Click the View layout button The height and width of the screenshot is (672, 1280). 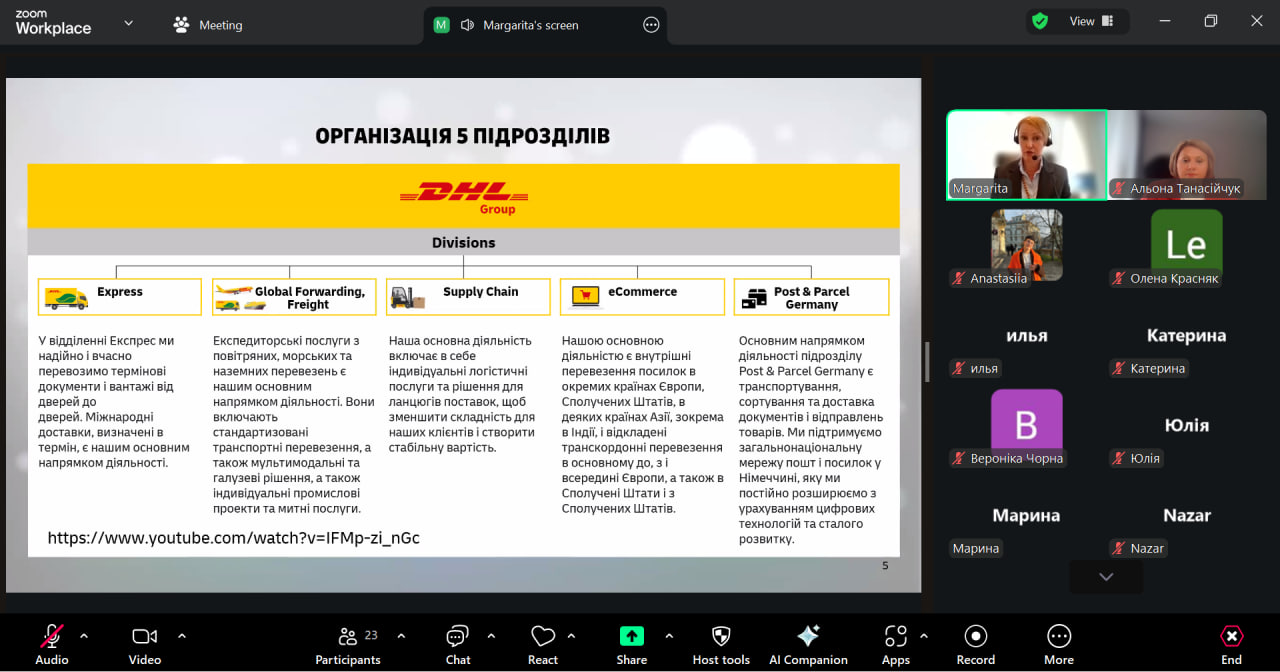coord(1091,21)
